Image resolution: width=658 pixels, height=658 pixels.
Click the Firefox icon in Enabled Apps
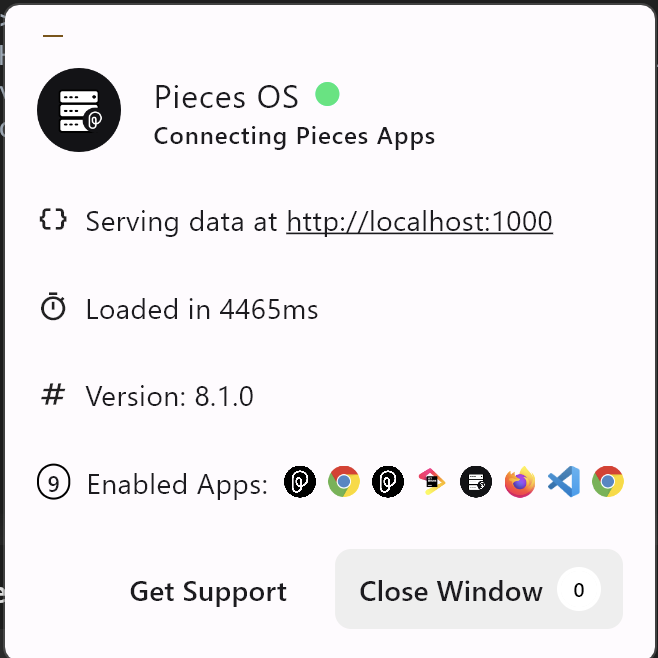point(520,482)
